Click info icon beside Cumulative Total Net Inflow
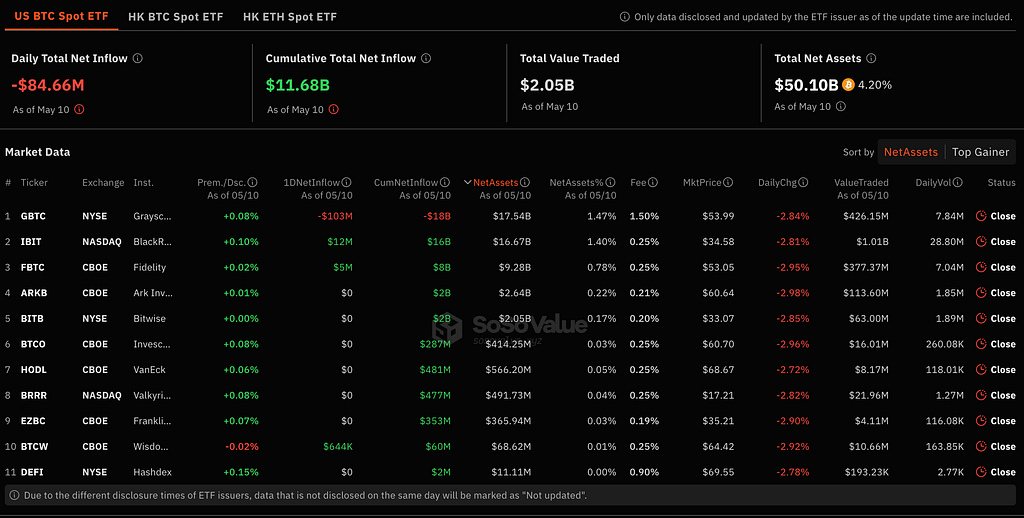The height and width of the screenshot is (518, 1024). point(426,58)
